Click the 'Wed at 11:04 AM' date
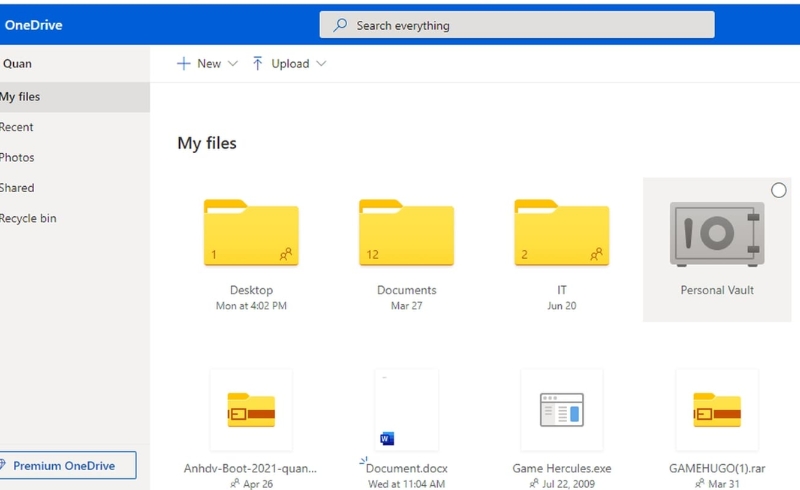The image size is (800, 490). click(x=407, y=483)
